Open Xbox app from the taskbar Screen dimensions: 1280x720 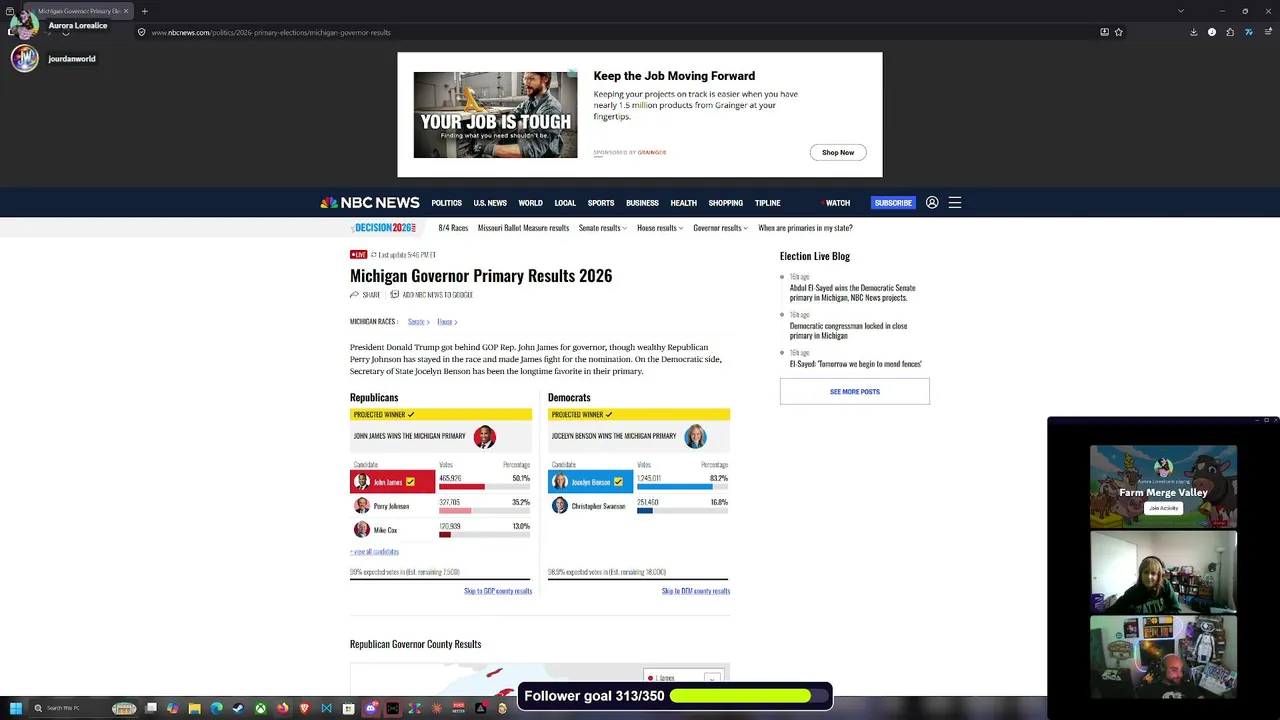pyautogui.click(x=260, y=708)
